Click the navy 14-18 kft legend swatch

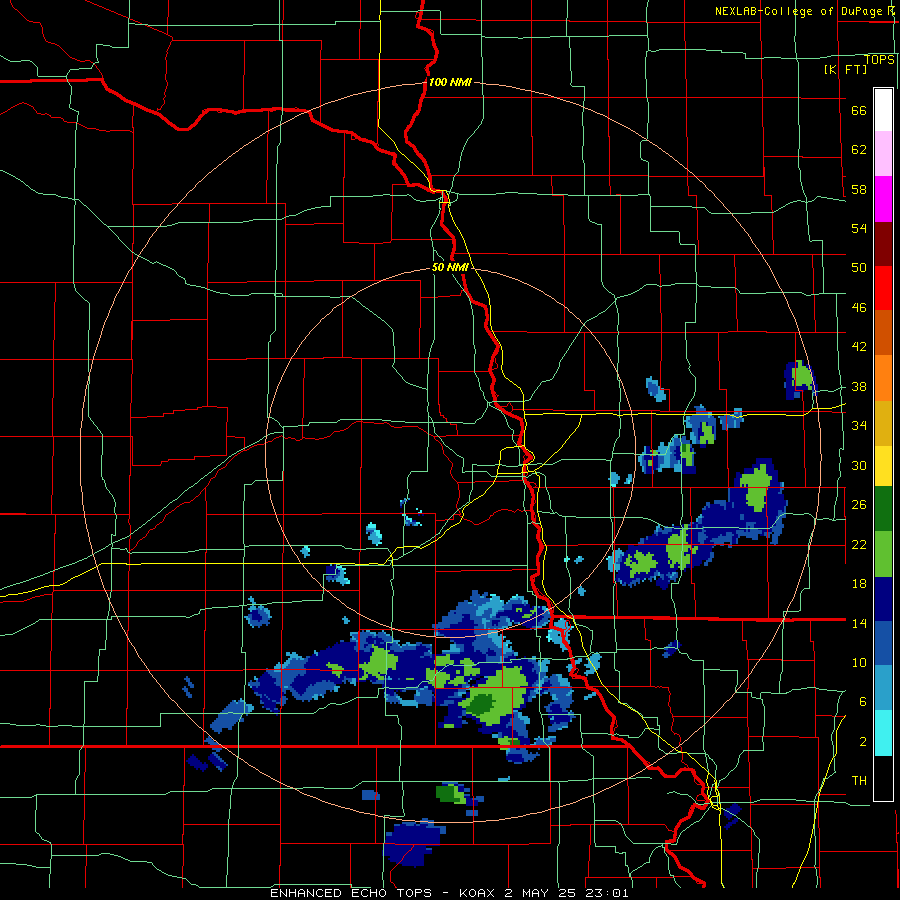[x=883, y=600]
